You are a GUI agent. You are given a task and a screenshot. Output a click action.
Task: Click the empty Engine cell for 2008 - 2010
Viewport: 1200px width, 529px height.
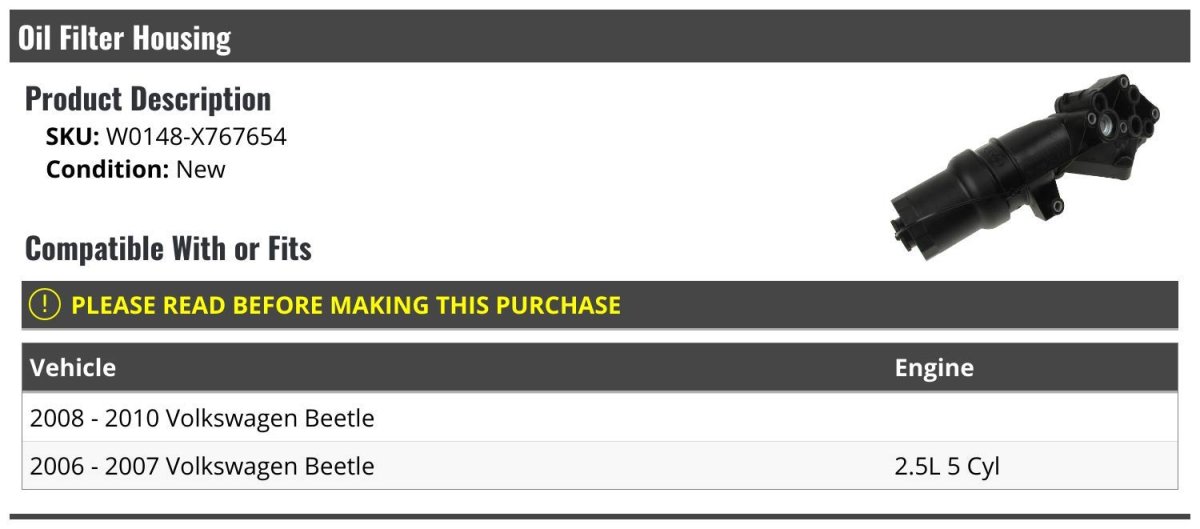click(x=1030, y=418)
